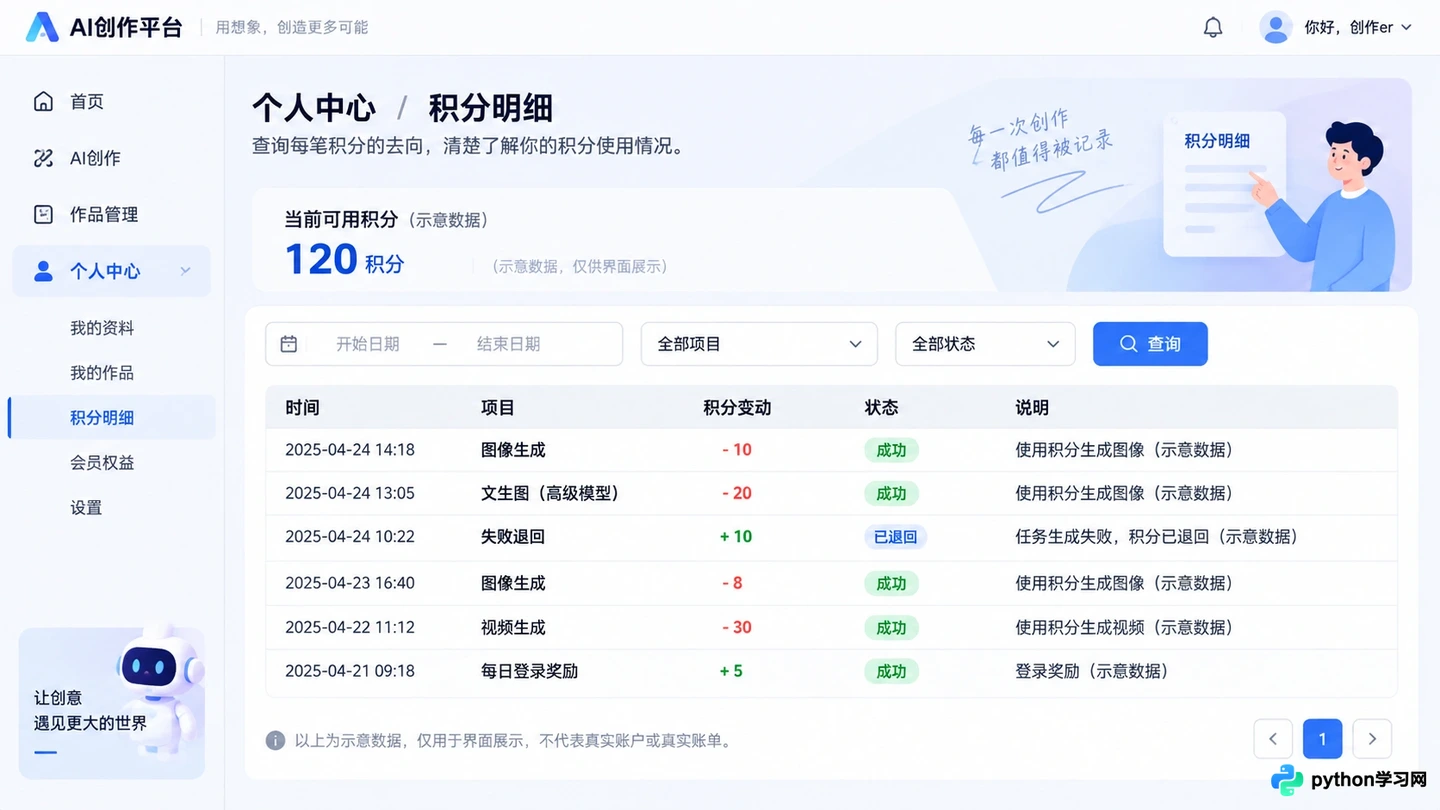Open 会员权益 in sidebar
This screenshot has height=810, width=1440.
102,462
